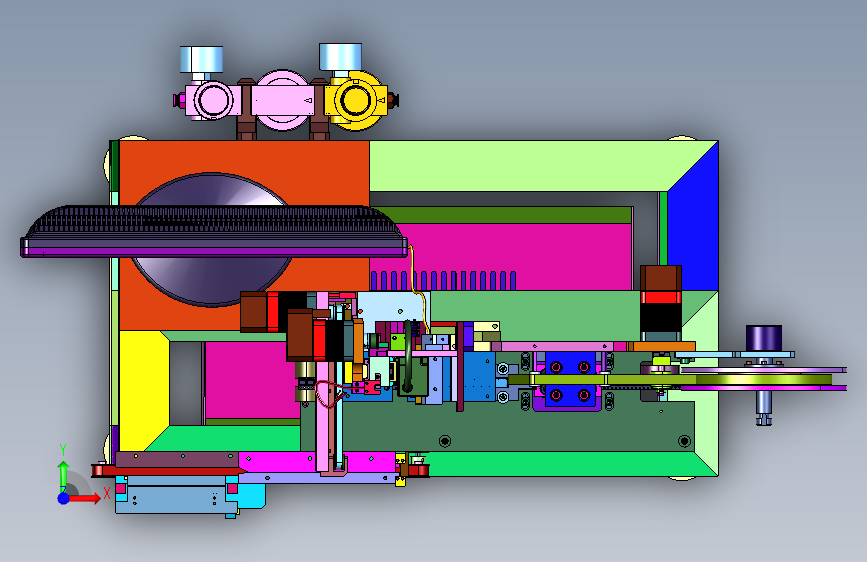This screenshot has height=562, width=867.
Task: Pick the red wire loop near the center
Action: coord(329,394)
